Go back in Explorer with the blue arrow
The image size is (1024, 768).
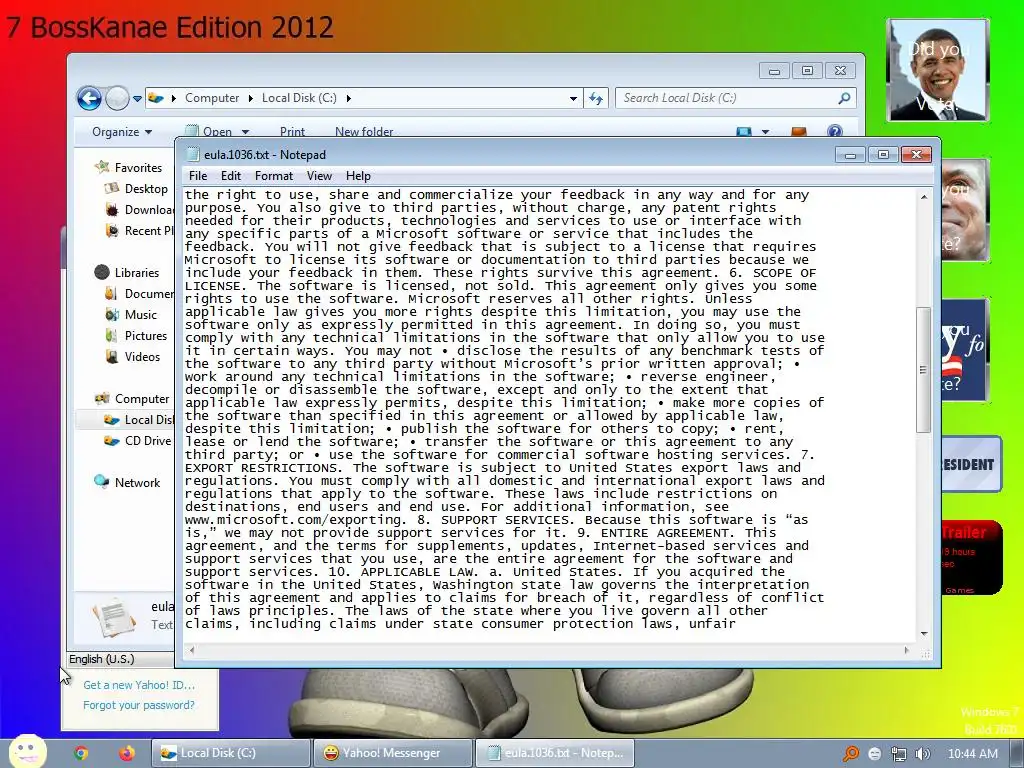click(89, 99)
